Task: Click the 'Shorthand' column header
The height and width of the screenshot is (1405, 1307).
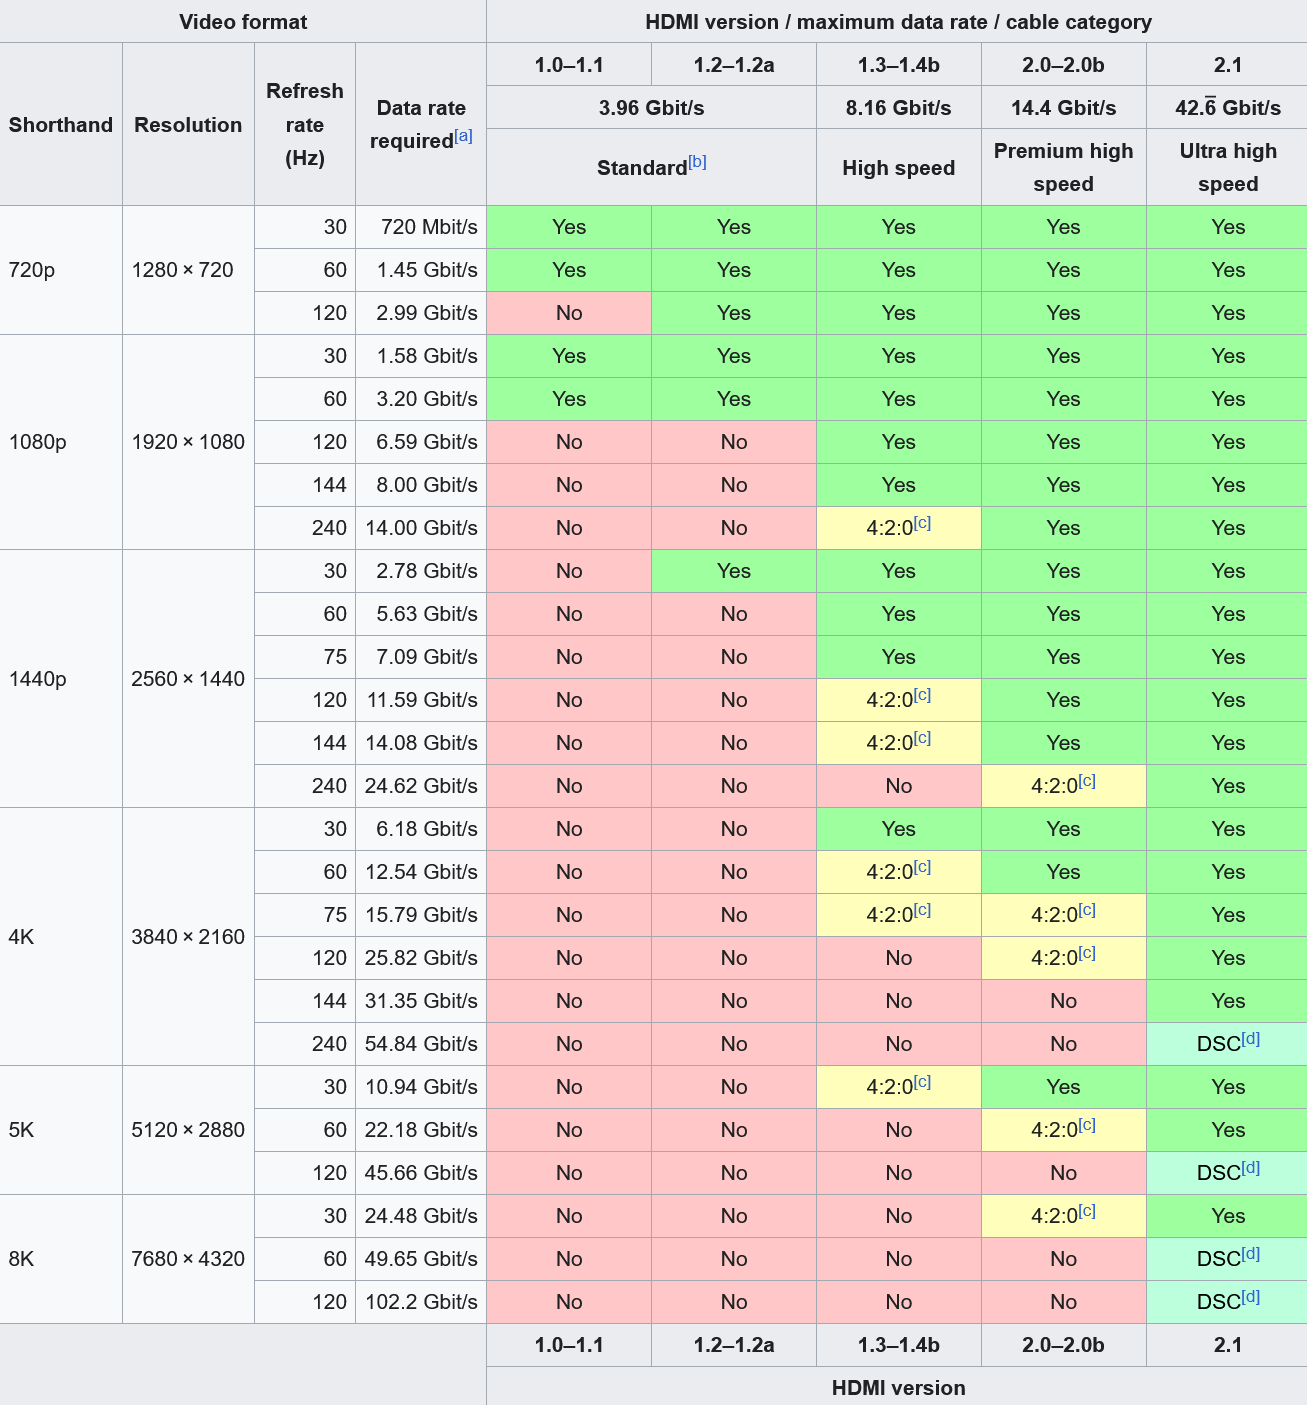Action: point(61,124)
